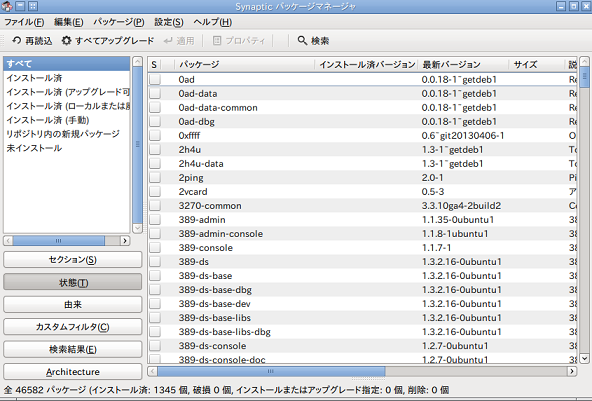Open Properties (プロパティ) from toolbar
The width and height of the screenshot is (592, 401).
coord(239,40)
